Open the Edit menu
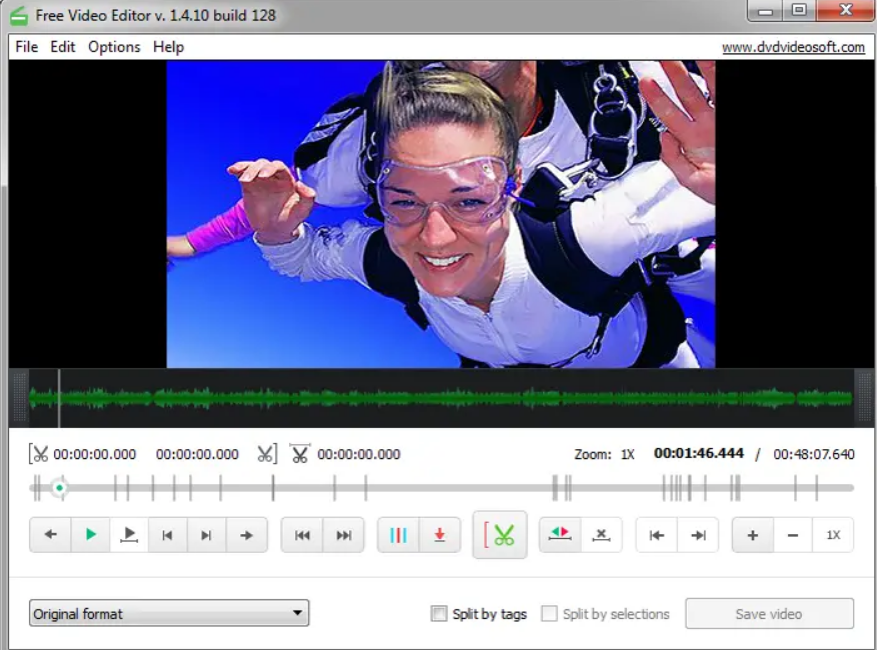Image resolution: width=877 pixels, height=650 pixels. (63, 47)
